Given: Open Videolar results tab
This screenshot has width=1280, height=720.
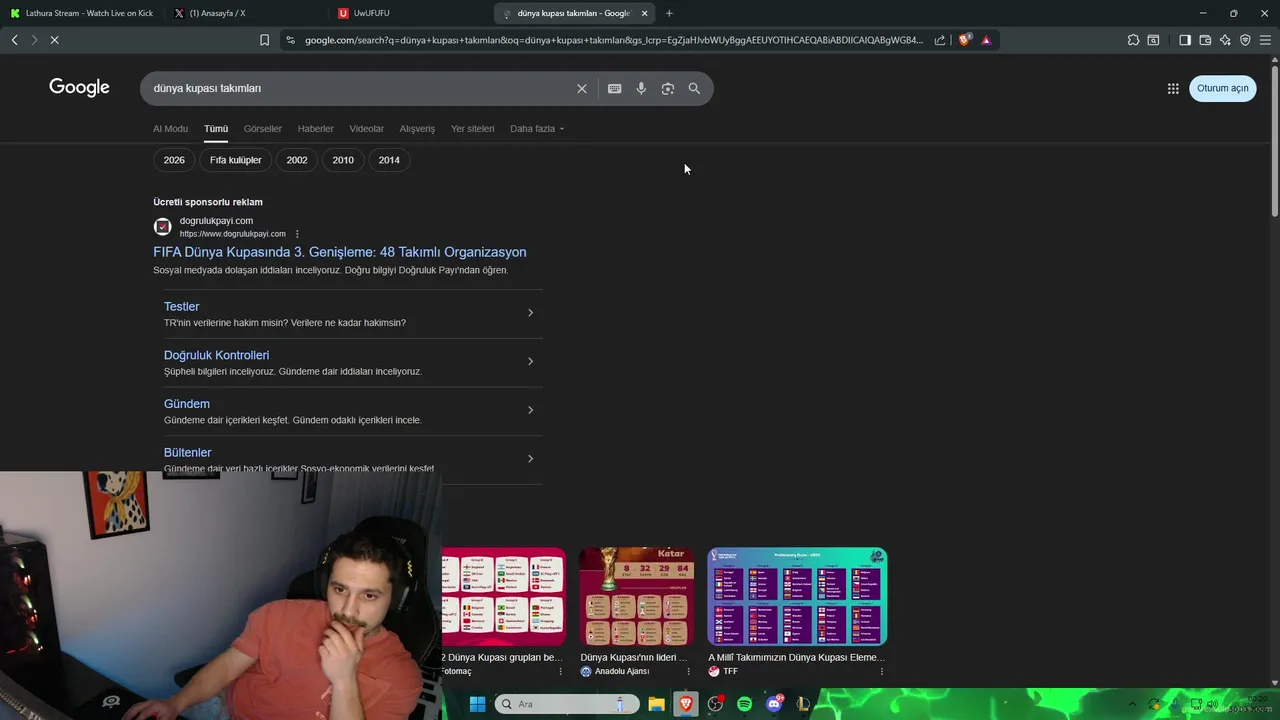Looking at the screenshot, I should pyautogui.click(x=367, y=129).
